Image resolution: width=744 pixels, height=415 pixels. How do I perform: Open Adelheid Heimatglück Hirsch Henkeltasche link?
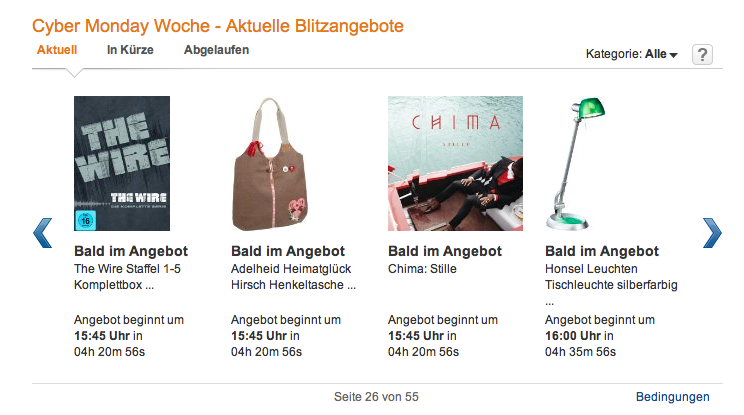pos(293,277)
